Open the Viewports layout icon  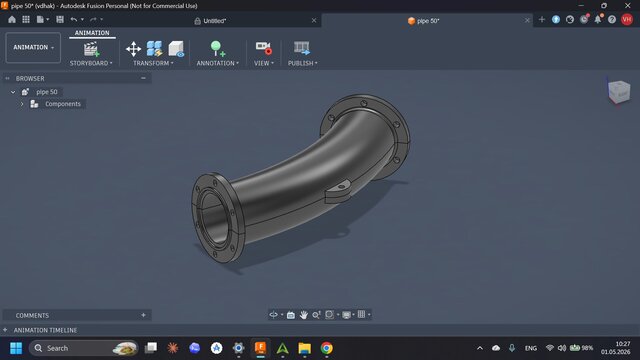point(361,314)
